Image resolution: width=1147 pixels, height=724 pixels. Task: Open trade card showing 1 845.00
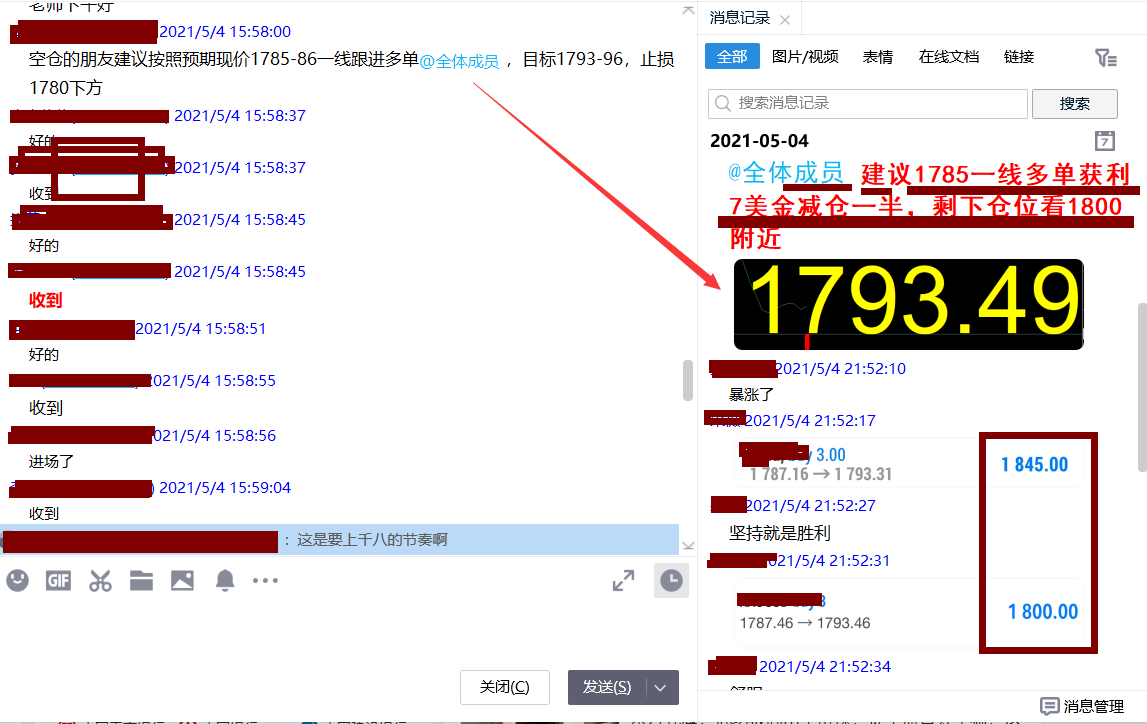909,463
